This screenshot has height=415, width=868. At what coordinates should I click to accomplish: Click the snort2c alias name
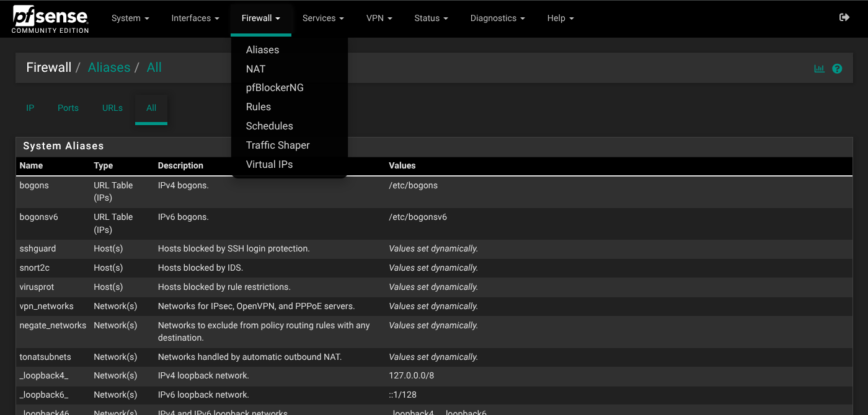(x=35, y=268)
